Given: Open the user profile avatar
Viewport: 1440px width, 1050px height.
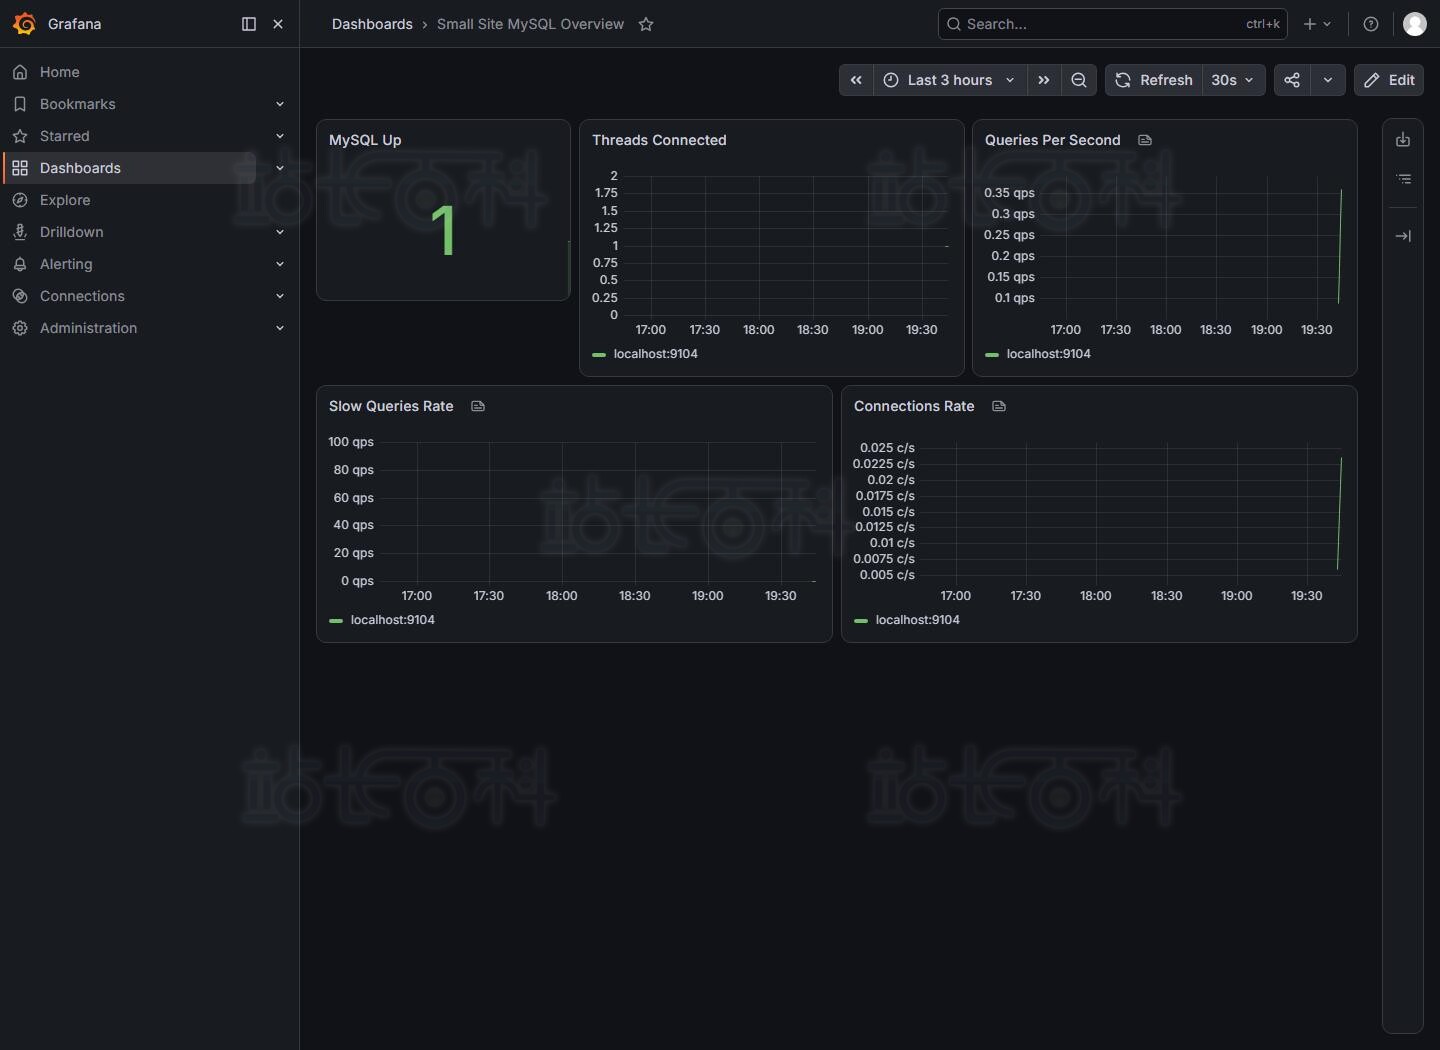Looking at the screenshot, I should [1414, 24].
